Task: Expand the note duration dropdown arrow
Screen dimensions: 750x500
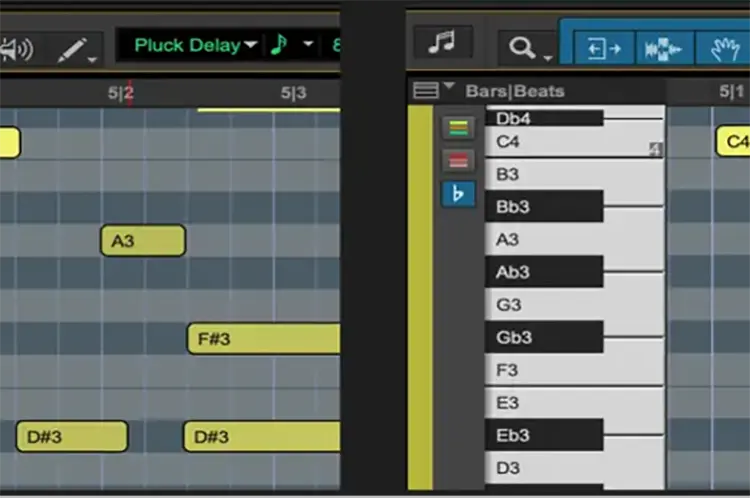Action: tap(309, 44)
